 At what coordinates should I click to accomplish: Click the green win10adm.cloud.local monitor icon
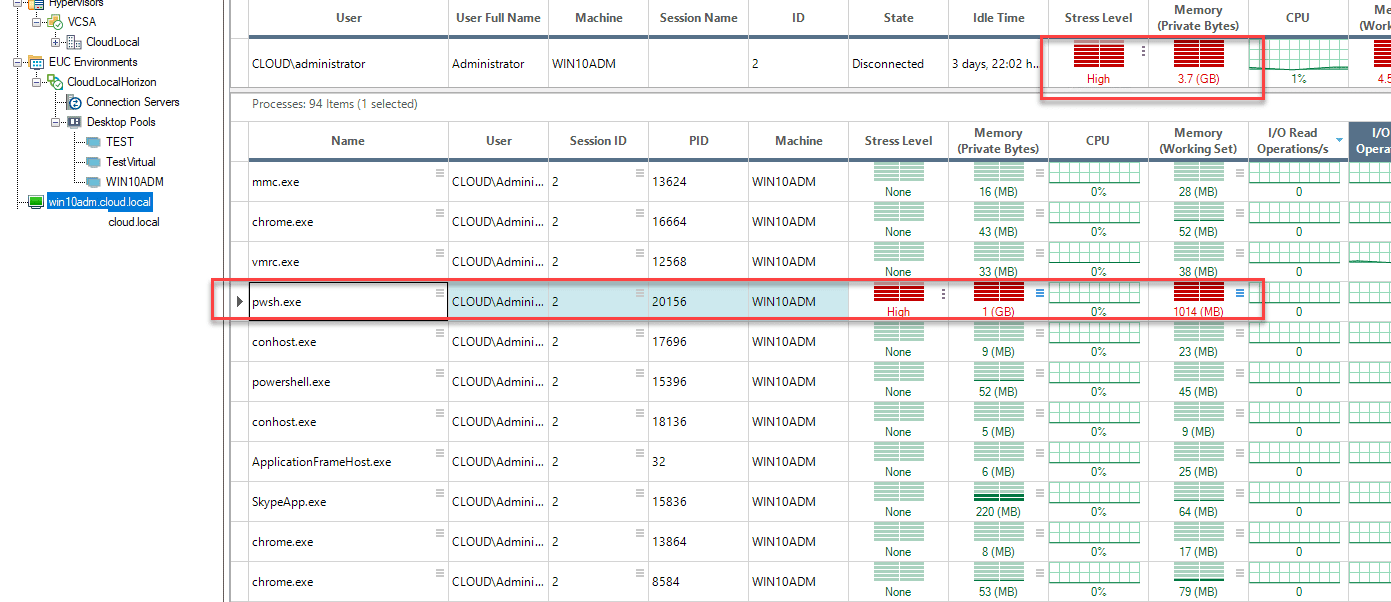36,202
